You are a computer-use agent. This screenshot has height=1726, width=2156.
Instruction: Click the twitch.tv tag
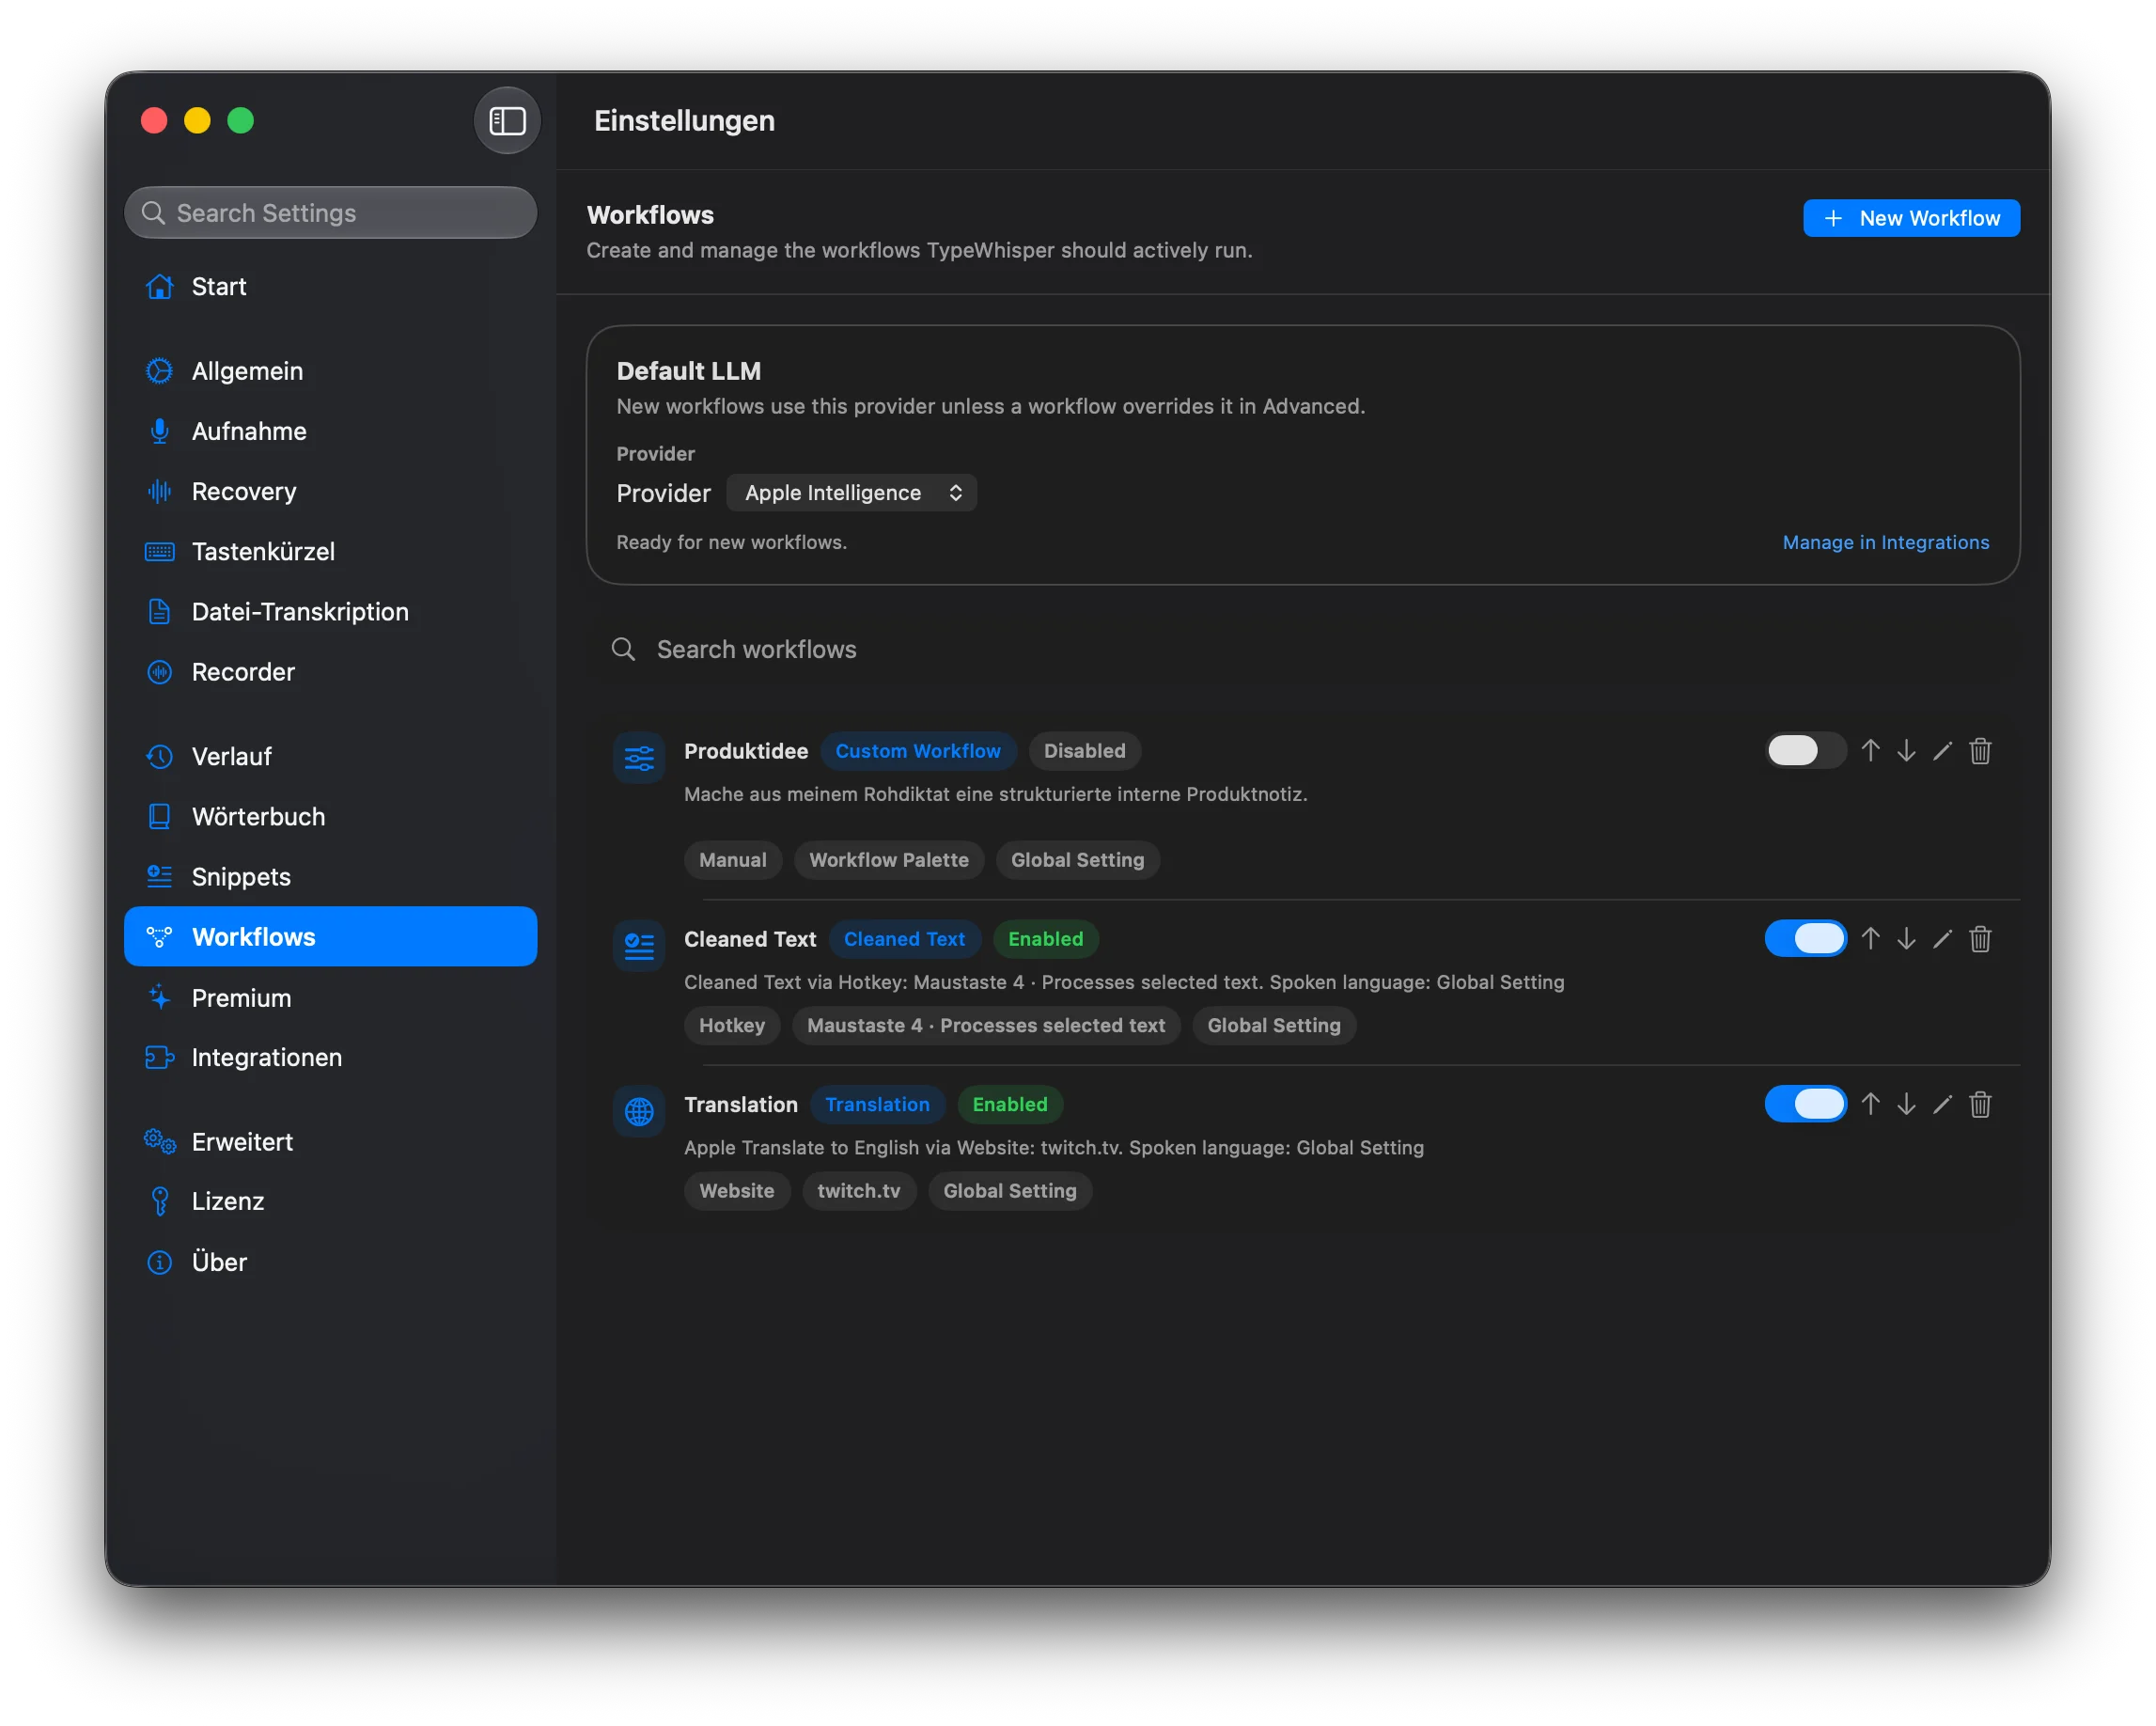click(x=858, y=1191)
